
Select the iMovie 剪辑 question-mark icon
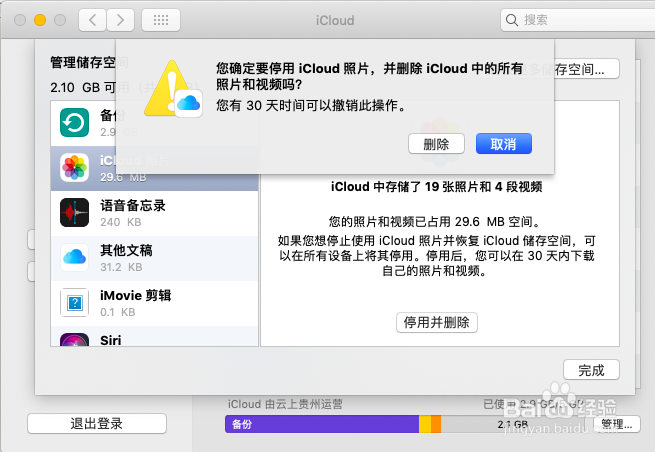point(74,302)
